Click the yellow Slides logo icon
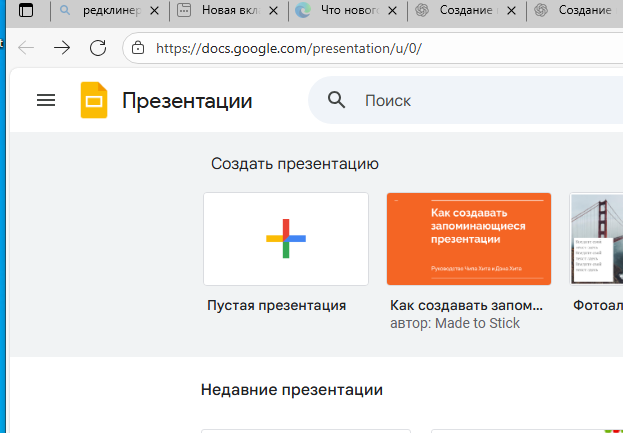This screenshot has width=623, height=433. (x=94, y=100)
